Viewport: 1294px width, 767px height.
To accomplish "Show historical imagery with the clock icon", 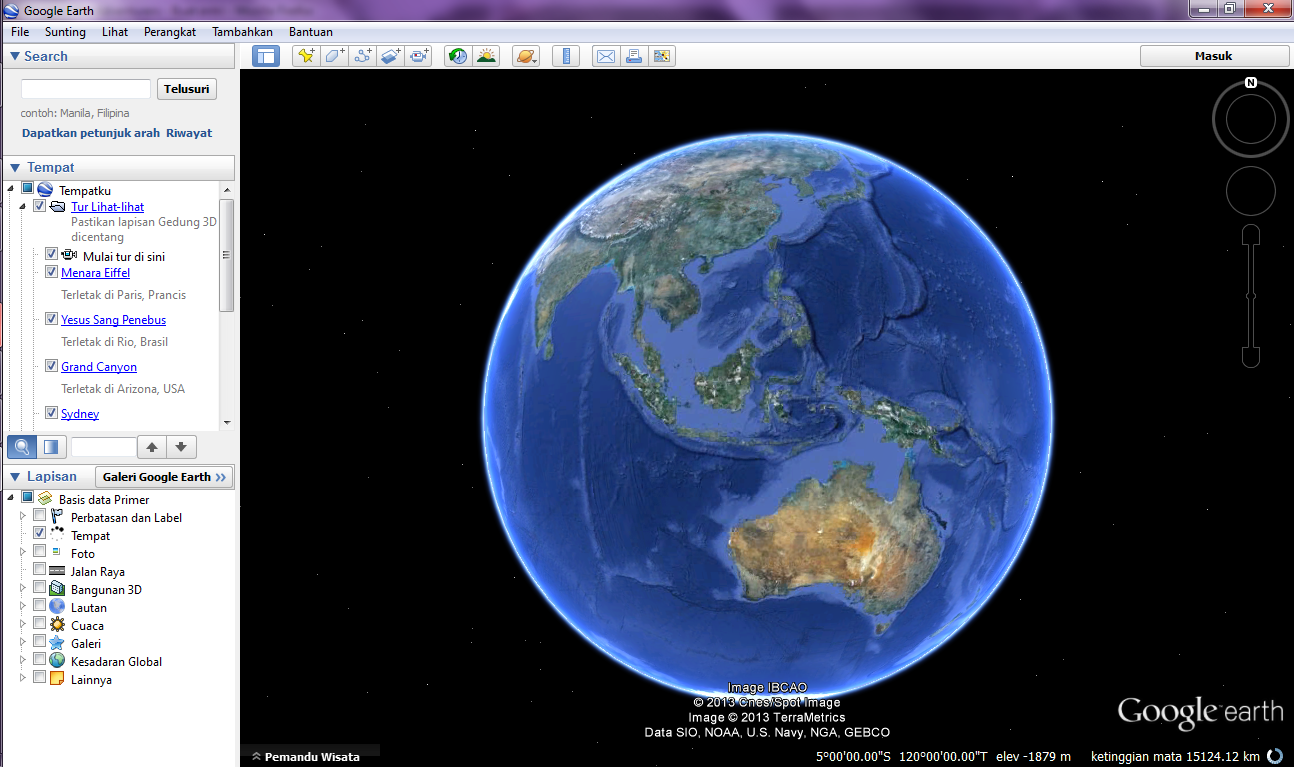I will coord(458,56).
